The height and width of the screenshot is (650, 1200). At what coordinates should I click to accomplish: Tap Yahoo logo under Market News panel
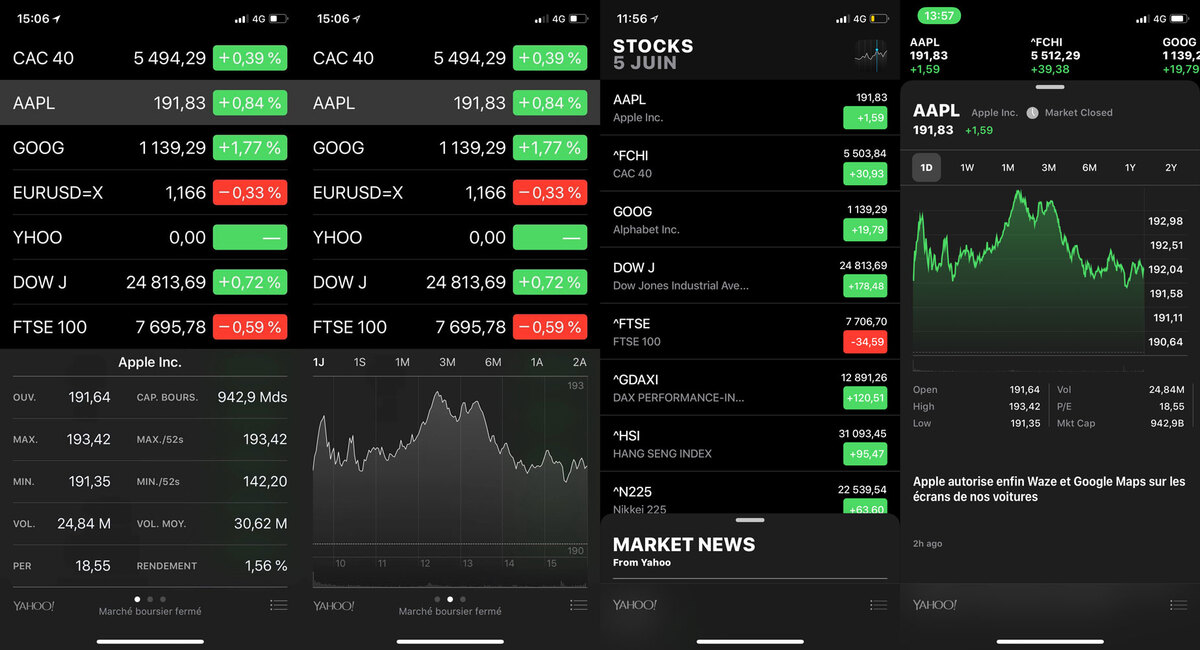tap(634, 605)
